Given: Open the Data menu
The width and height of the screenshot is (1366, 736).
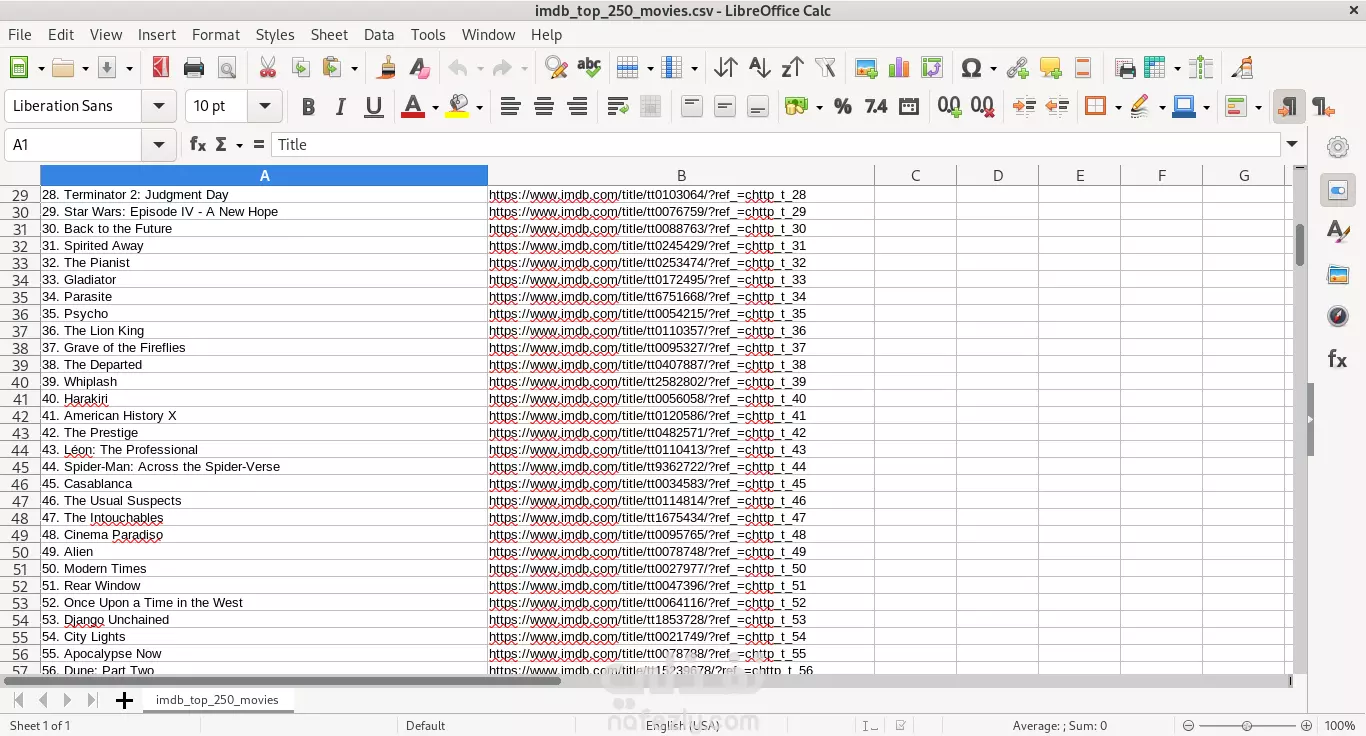Looking at the screenshot, I should click(379, 34).
